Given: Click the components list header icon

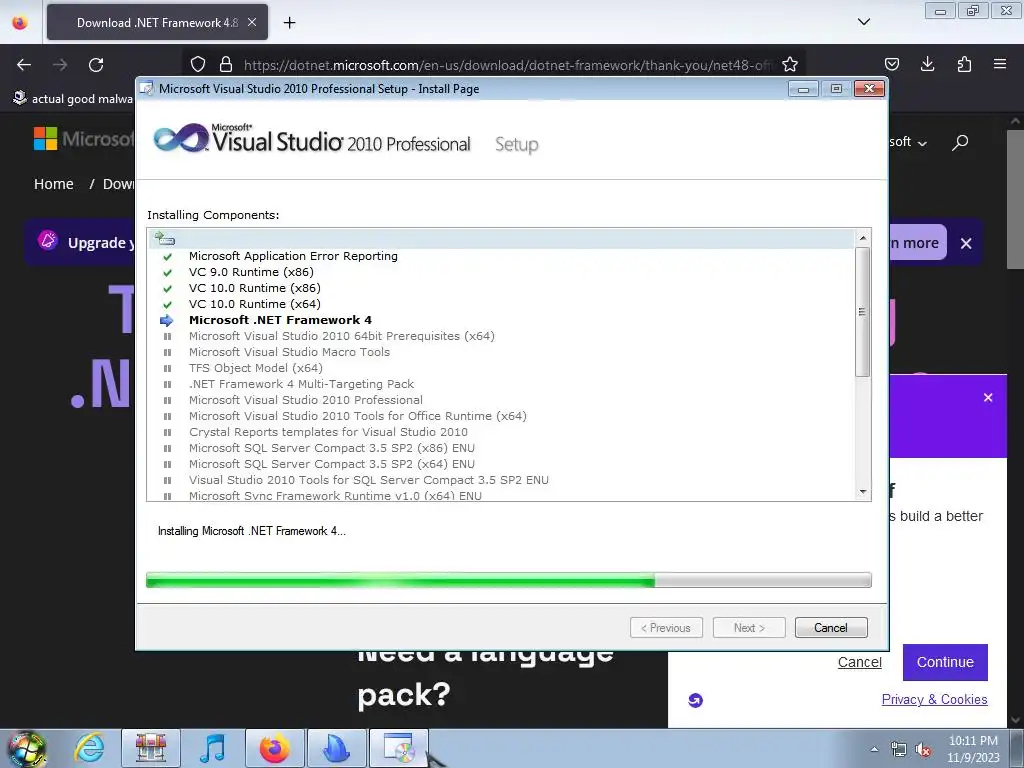Looking at the screenshot, I should tap(165, 238).
